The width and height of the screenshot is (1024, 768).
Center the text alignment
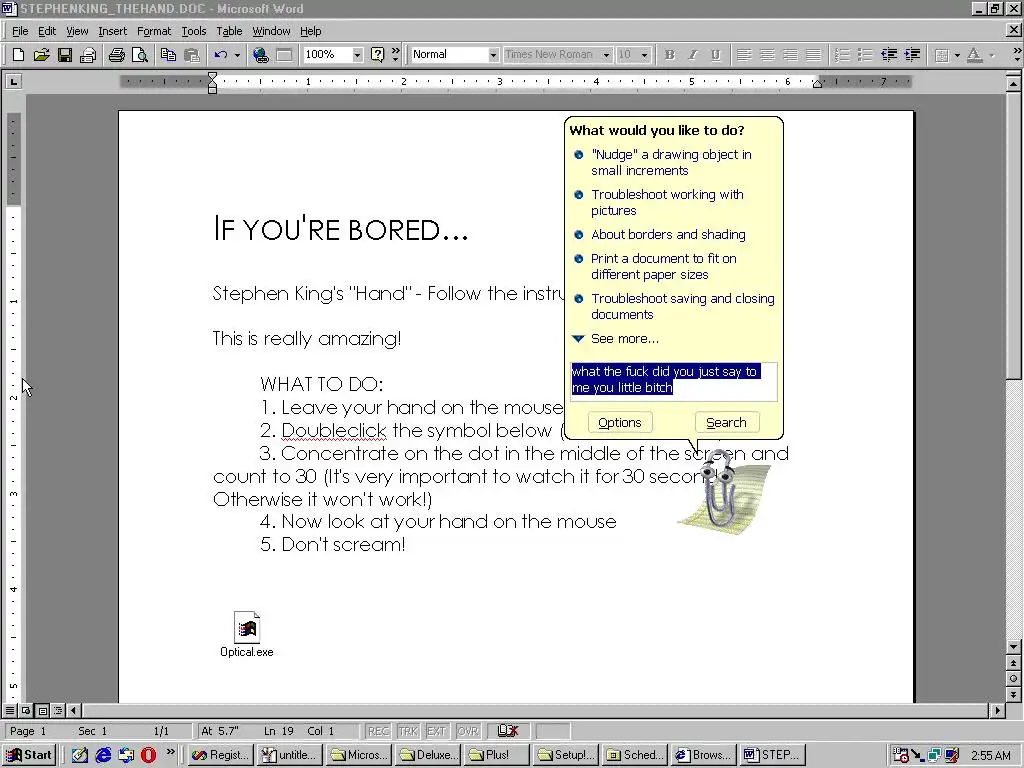pos(767,55)
